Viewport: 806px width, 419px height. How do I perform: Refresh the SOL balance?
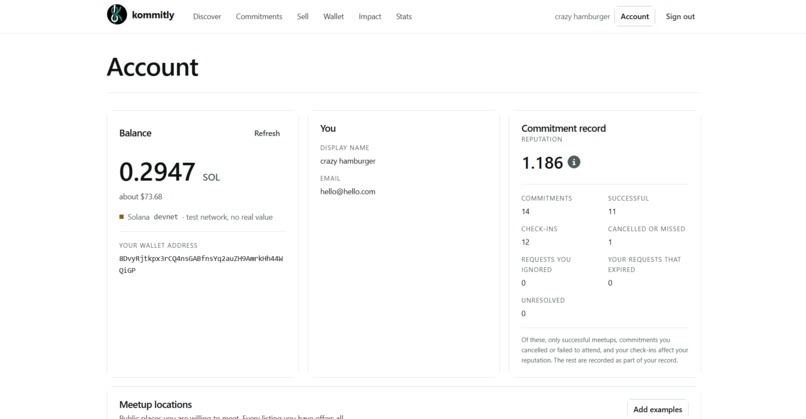(267, 133)
